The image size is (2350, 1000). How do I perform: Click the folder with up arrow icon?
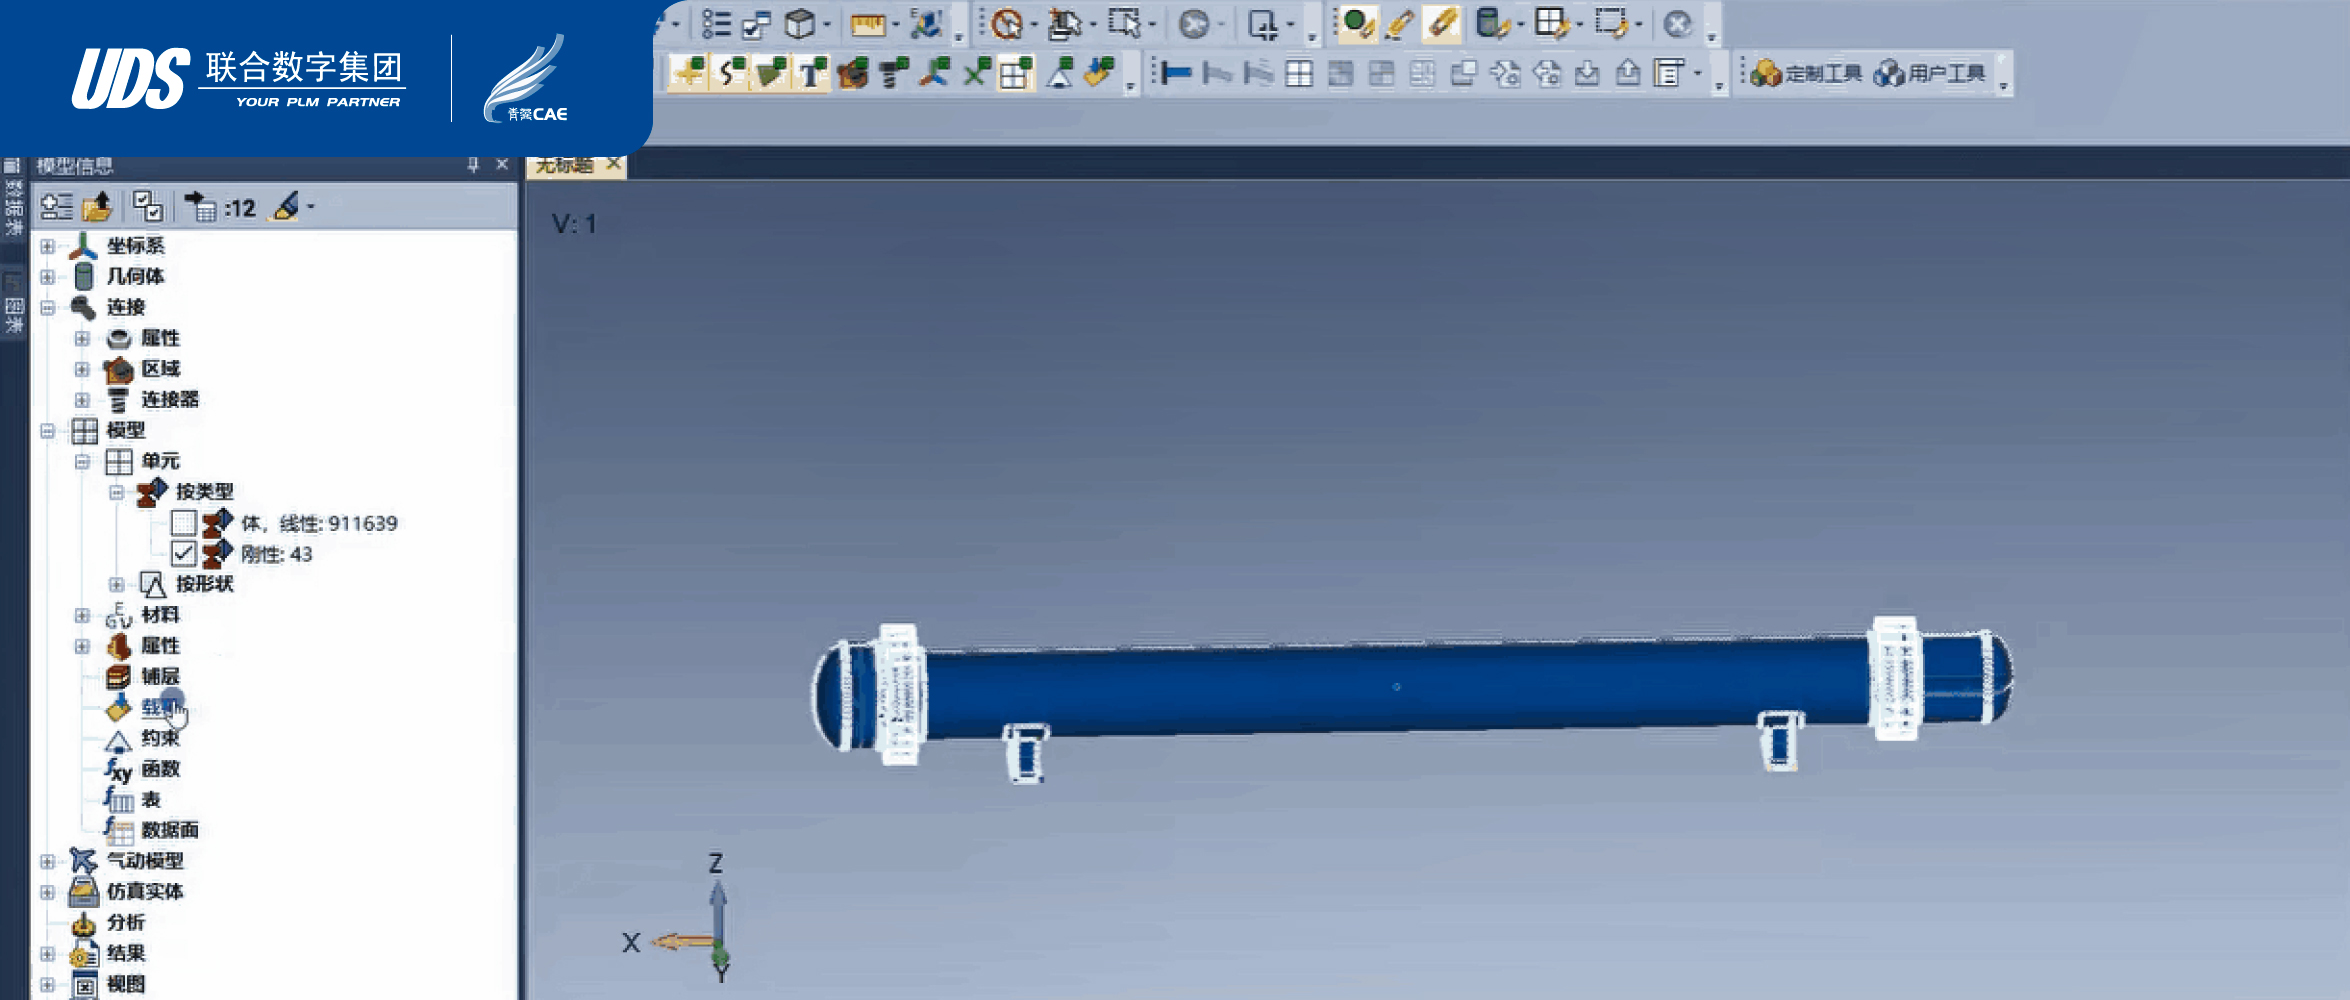coord(97,207)
